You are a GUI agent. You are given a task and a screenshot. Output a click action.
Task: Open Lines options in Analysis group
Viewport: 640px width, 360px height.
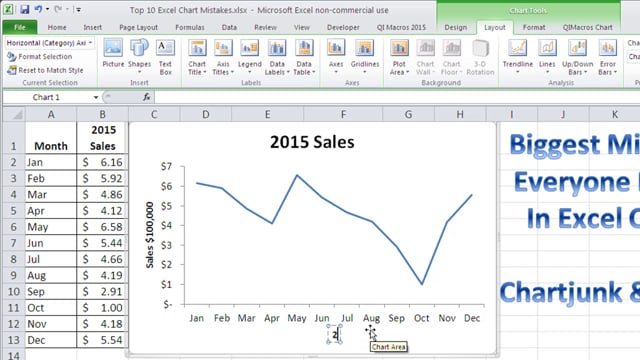tap(547, 57)
